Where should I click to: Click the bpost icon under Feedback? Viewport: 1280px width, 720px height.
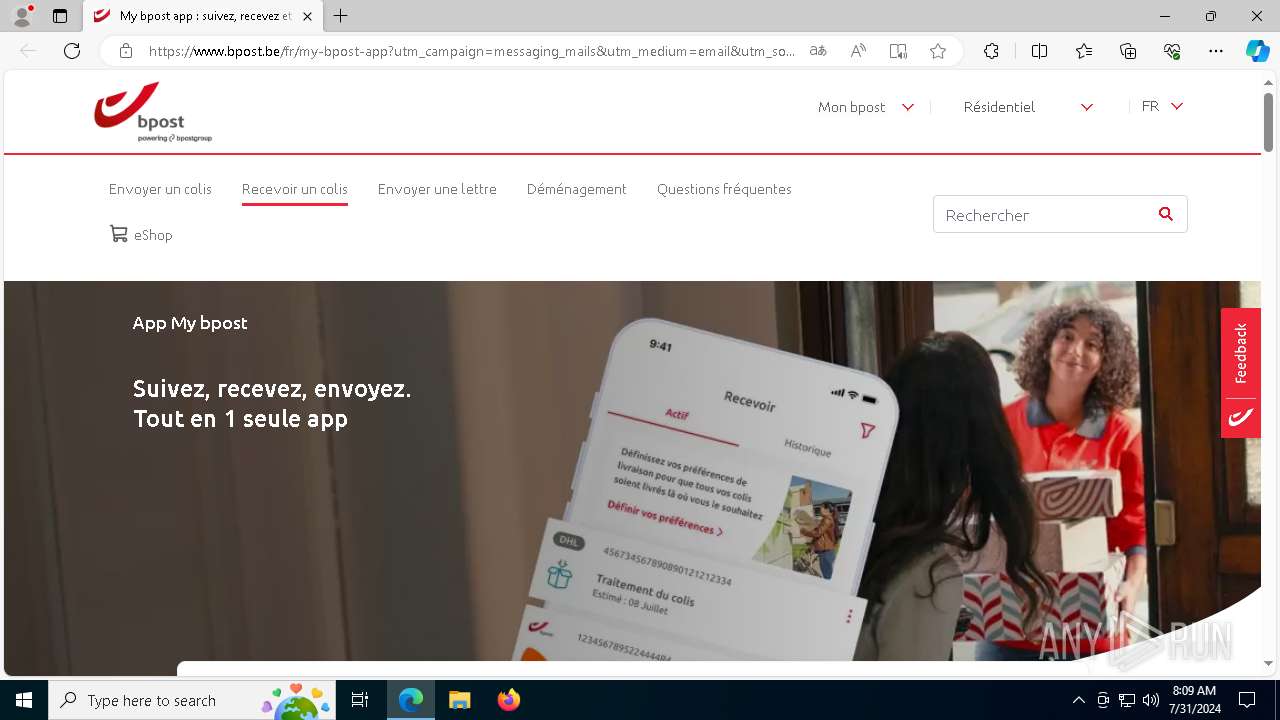point(1241,418)
